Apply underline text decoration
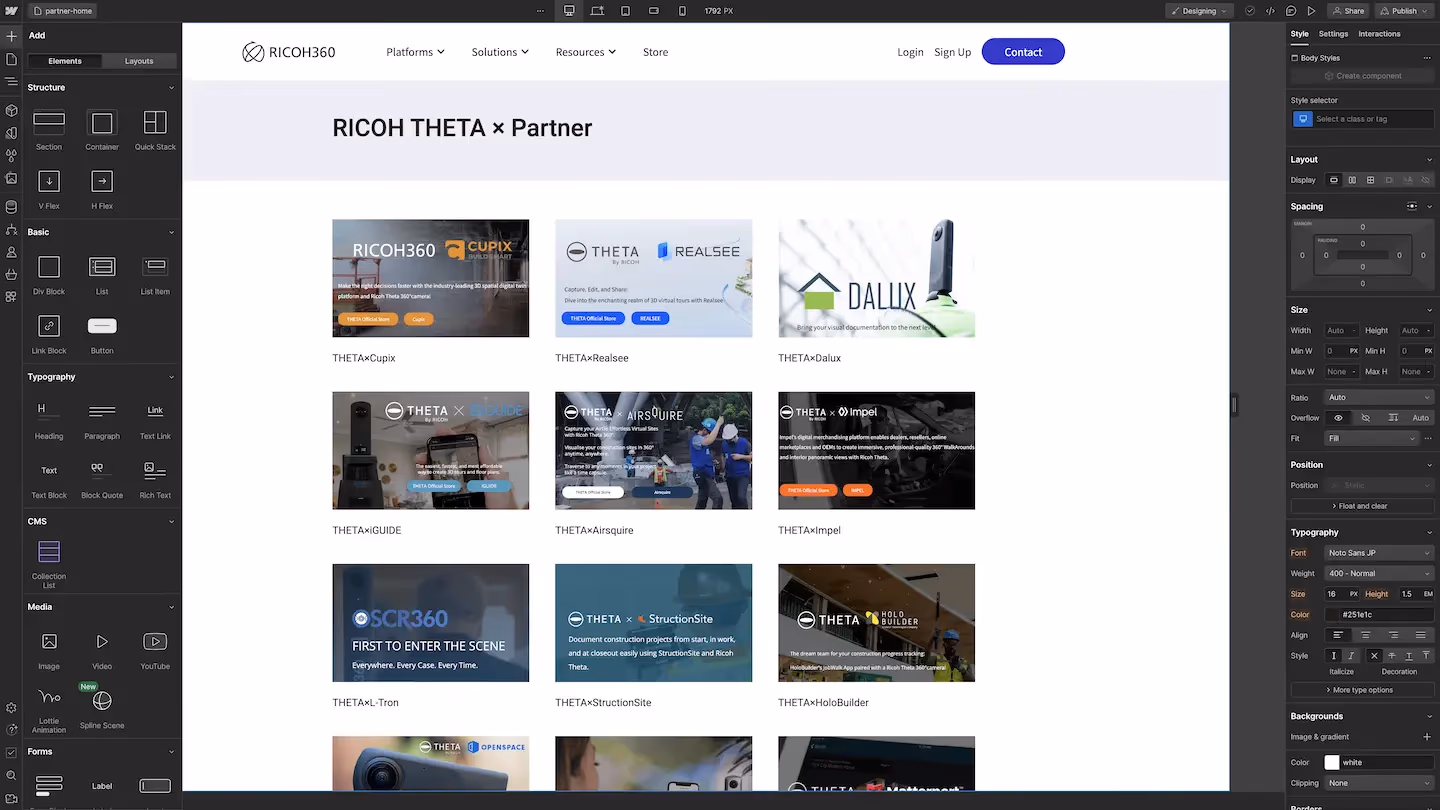1440x810 pixels. pos(1409,656)
